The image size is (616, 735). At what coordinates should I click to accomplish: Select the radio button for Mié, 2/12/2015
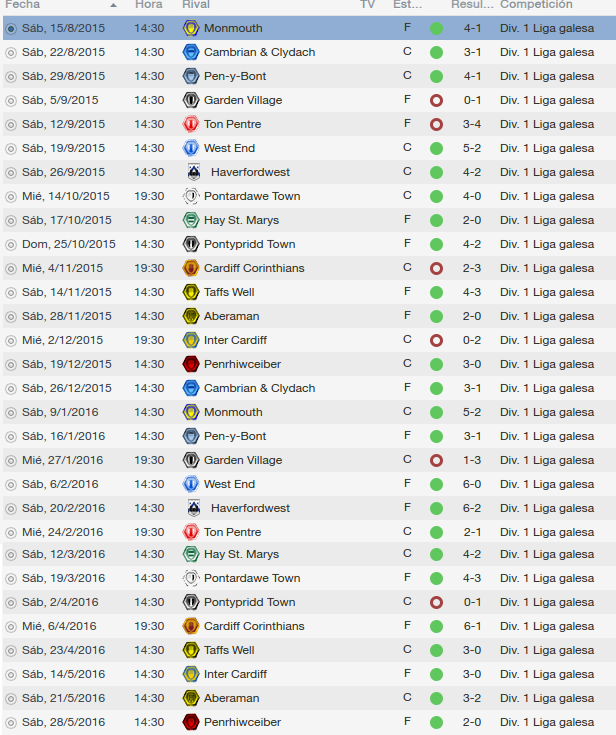click(11, 341)
